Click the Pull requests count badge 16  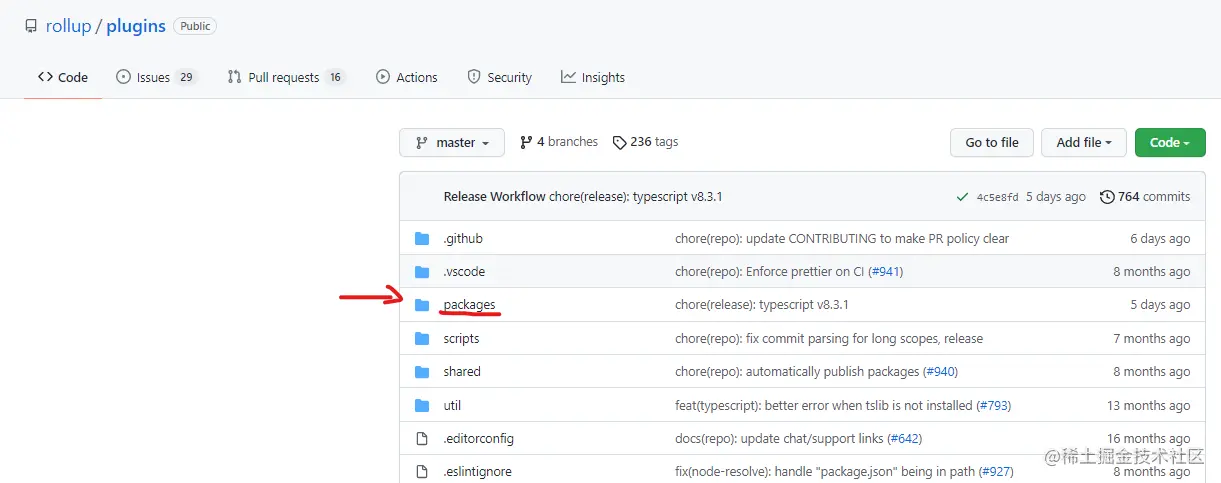coord(335,77)
